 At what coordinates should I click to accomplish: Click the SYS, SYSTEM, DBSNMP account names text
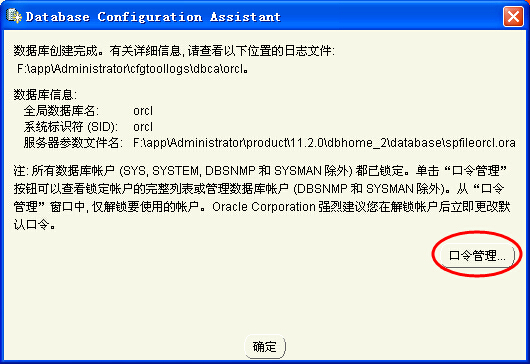(x=189, y=171)
